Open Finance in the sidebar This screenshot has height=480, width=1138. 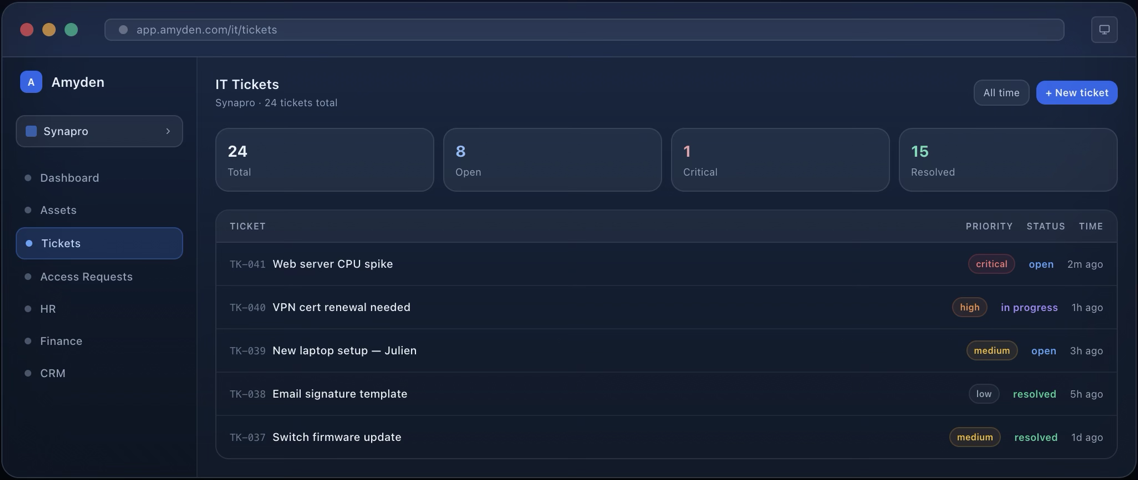(x=99, y=341)
